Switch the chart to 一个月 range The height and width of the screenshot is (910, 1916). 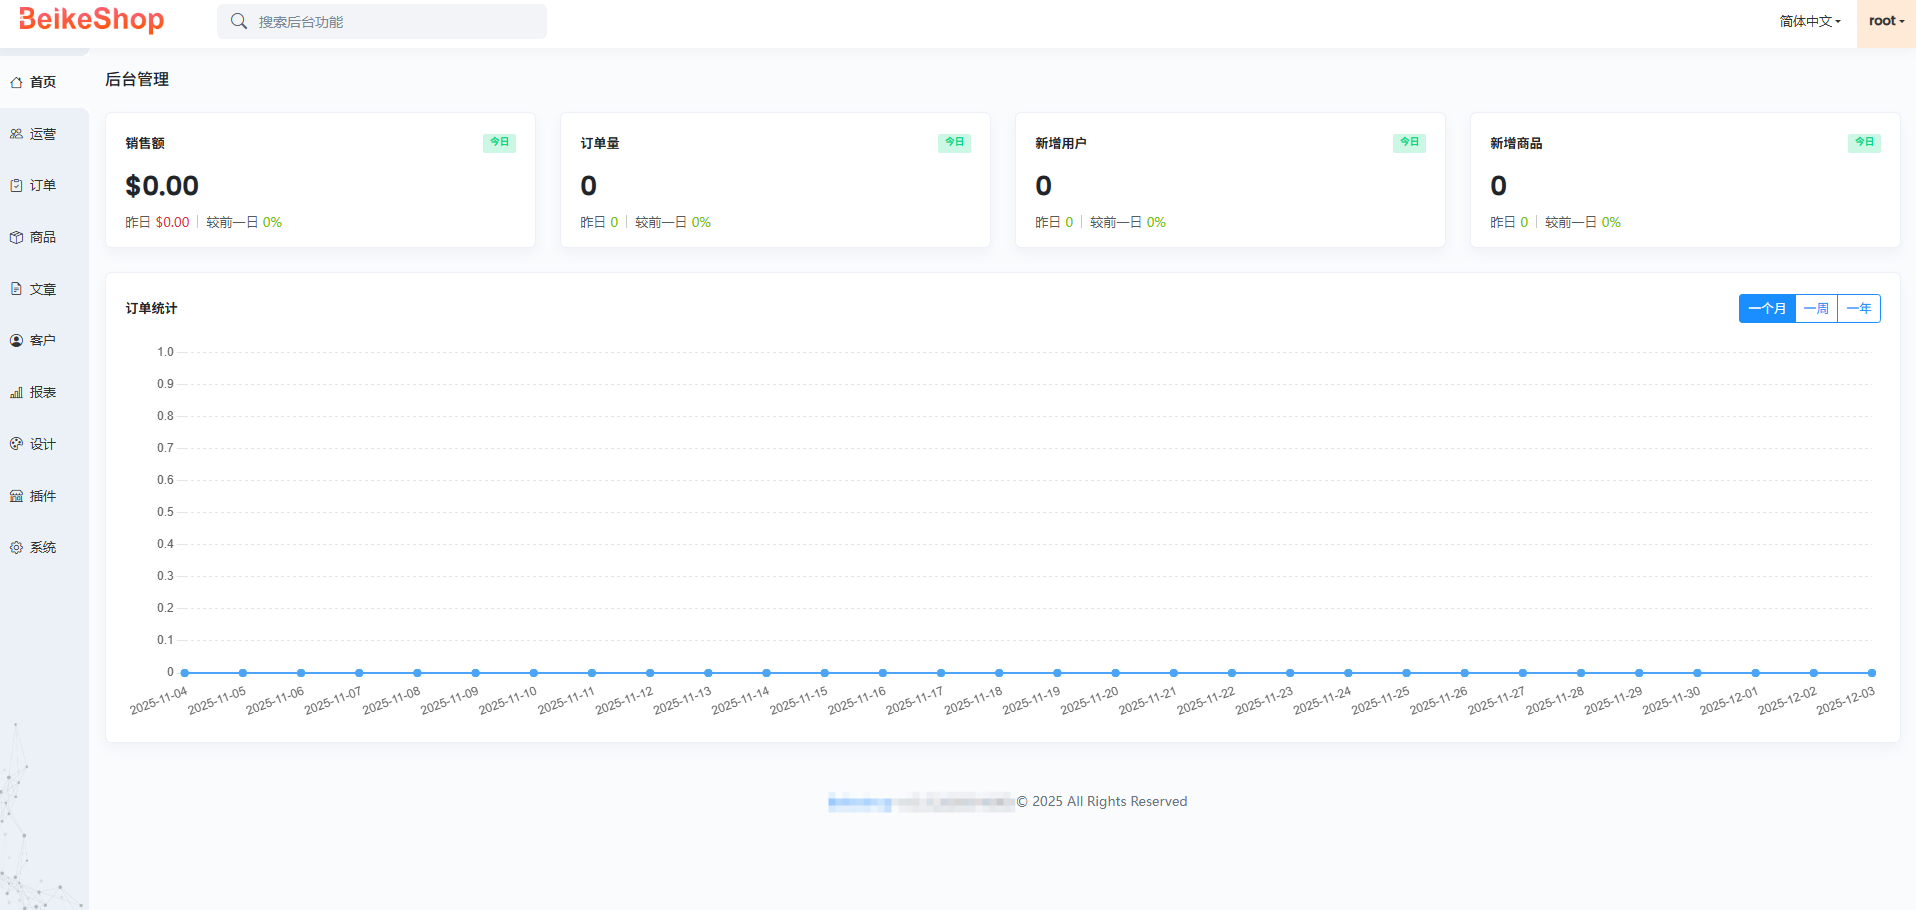pos(1767,309)
